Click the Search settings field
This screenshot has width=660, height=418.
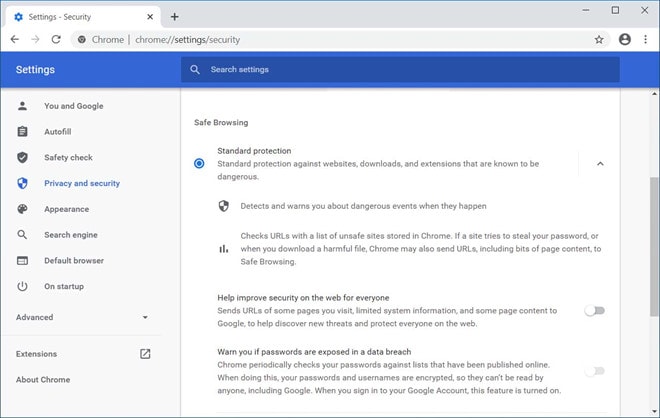(400, 69)
